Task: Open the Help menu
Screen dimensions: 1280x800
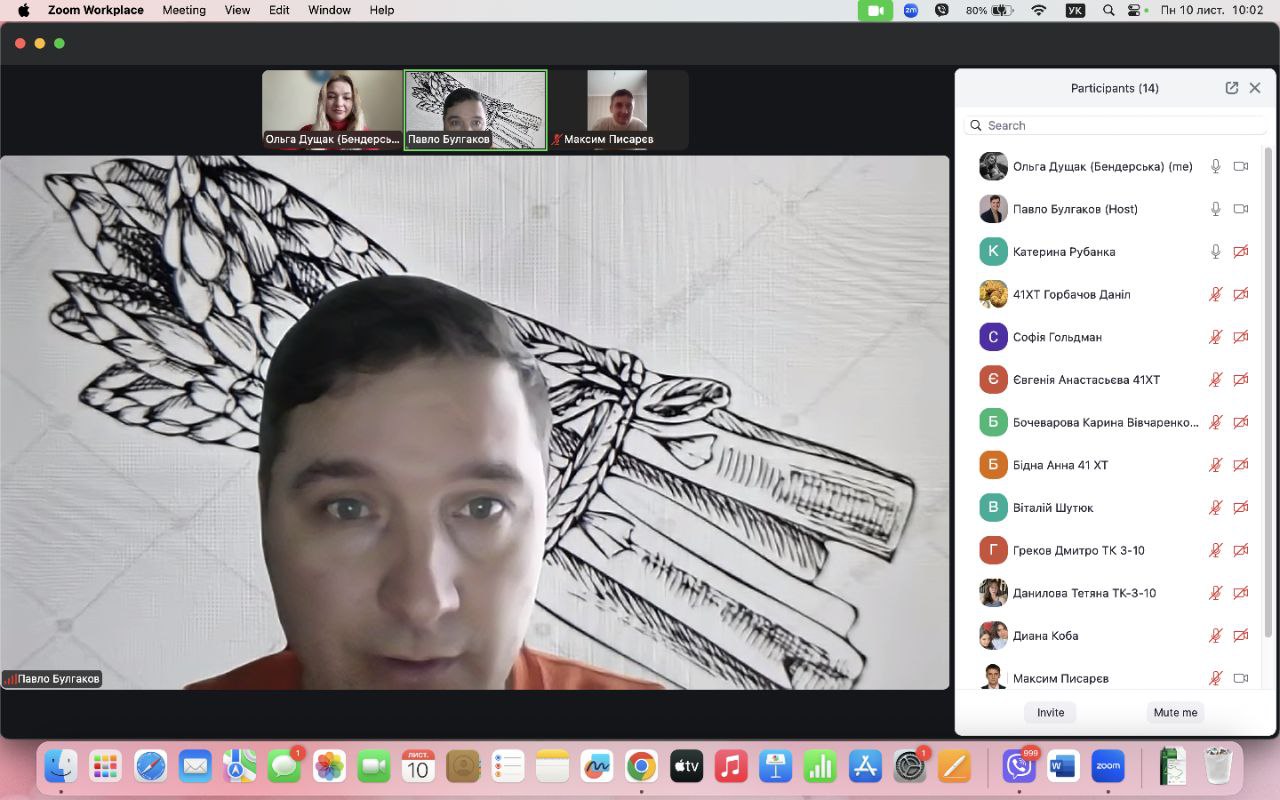Action: [382, 10]
